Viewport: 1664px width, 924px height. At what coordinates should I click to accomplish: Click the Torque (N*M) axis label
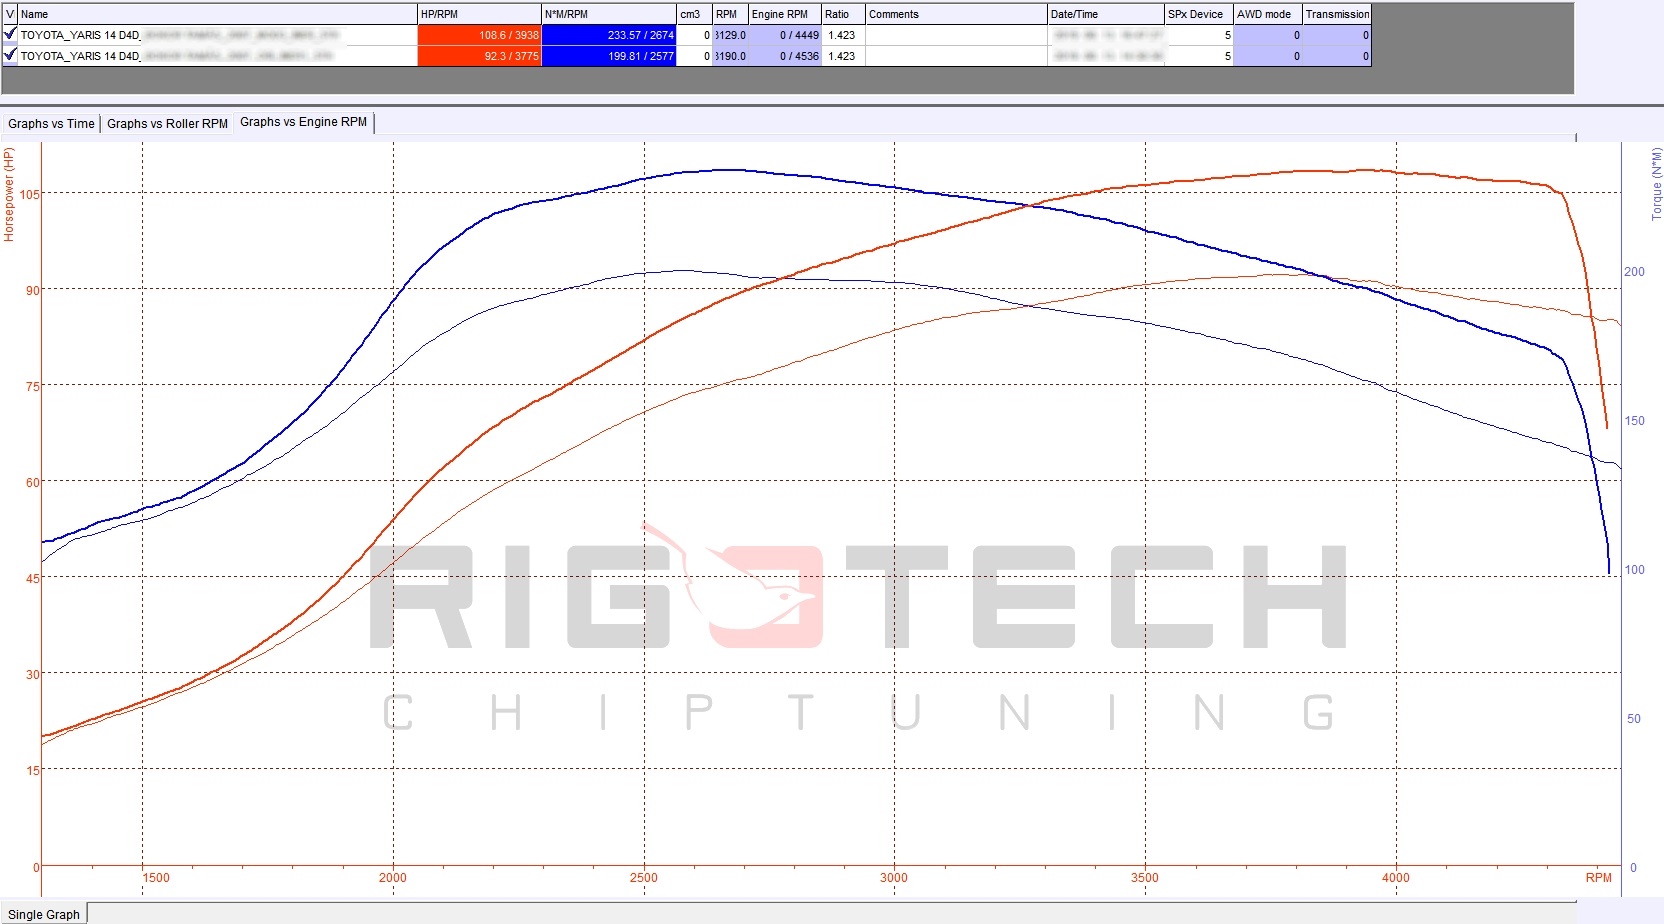(x=1656, y=184)
